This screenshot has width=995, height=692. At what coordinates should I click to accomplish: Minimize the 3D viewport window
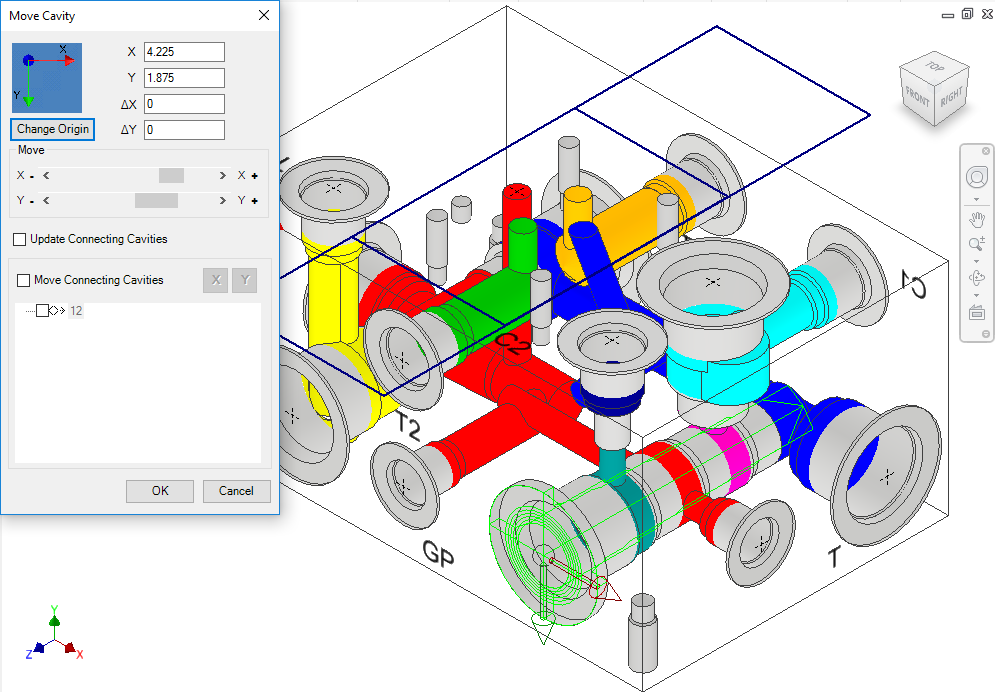948,15
